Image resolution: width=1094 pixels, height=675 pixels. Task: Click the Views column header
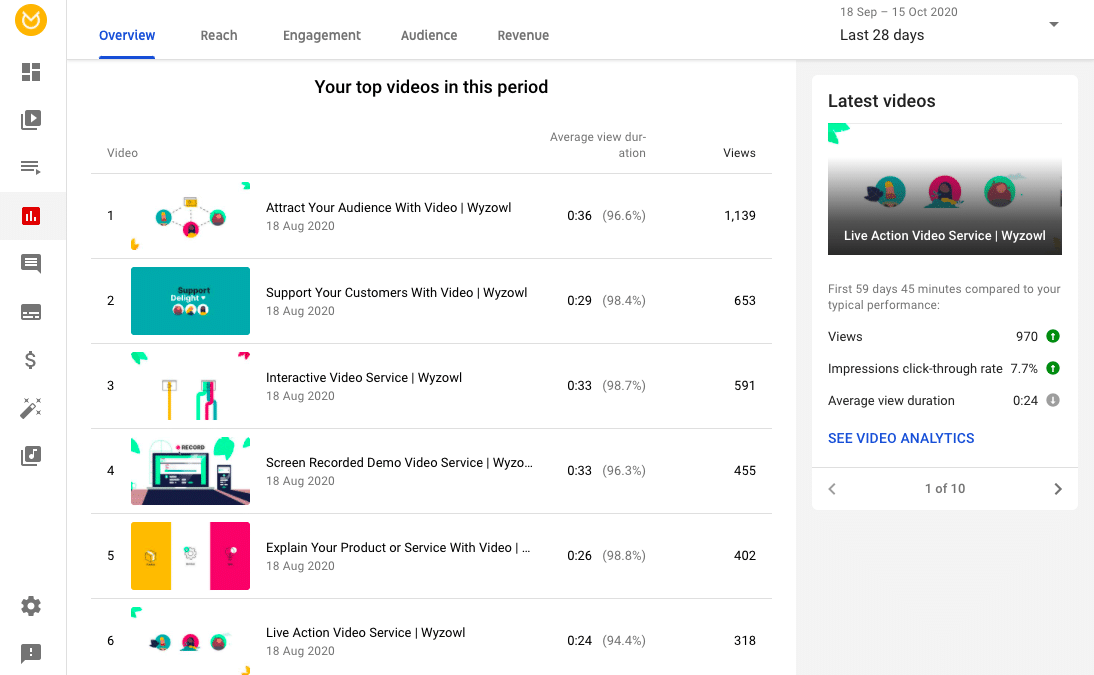(x=739, y=153)
